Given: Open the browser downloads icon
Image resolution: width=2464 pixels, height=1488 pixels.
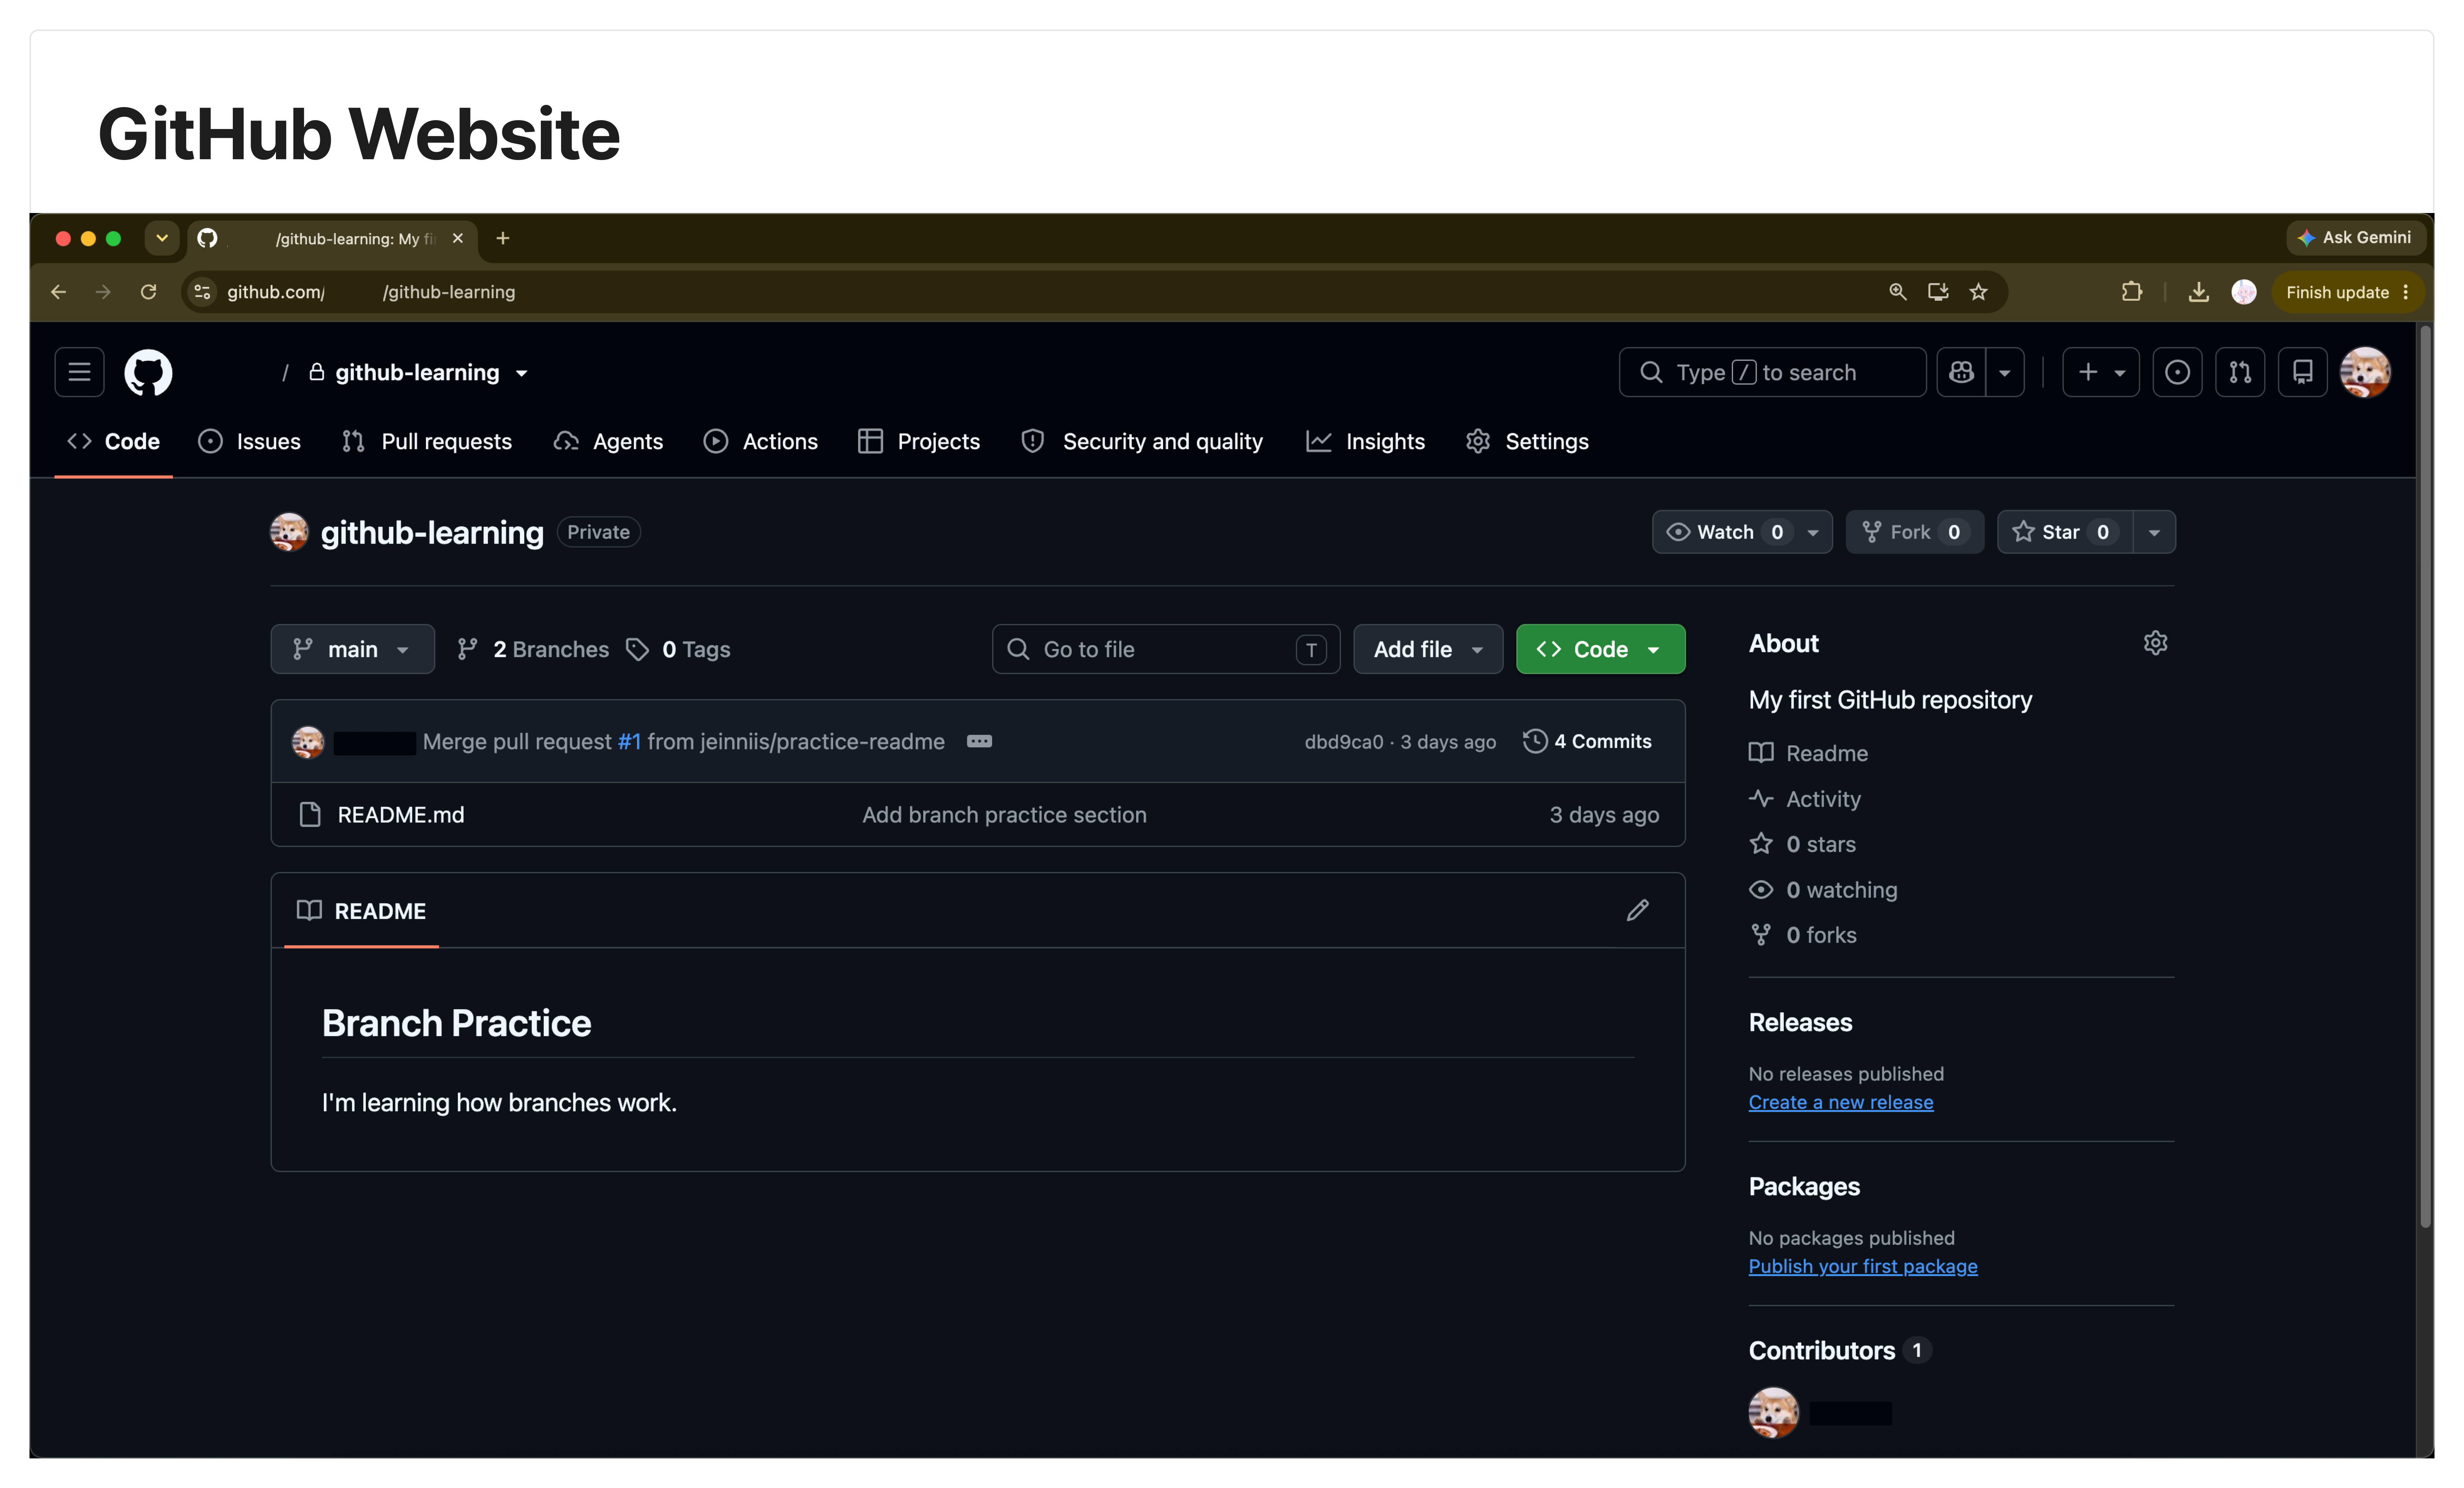Looking at the screenshot, I should [x=2198, y=292].
